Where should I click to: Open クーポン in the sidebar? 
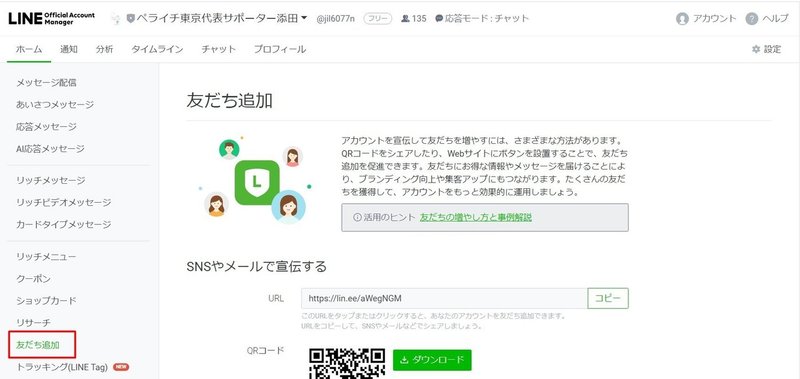[33, 279]
